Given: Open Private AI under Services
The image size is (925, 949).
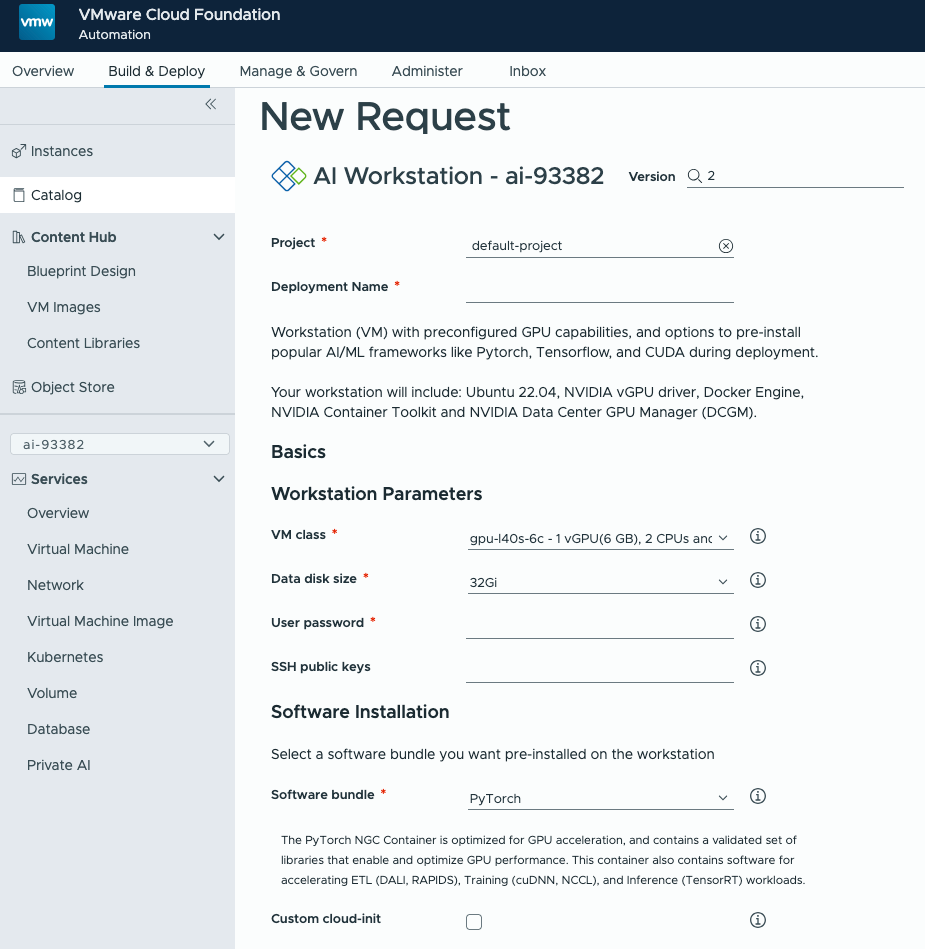Looking at the screenshot, I should tap(59, 766).
